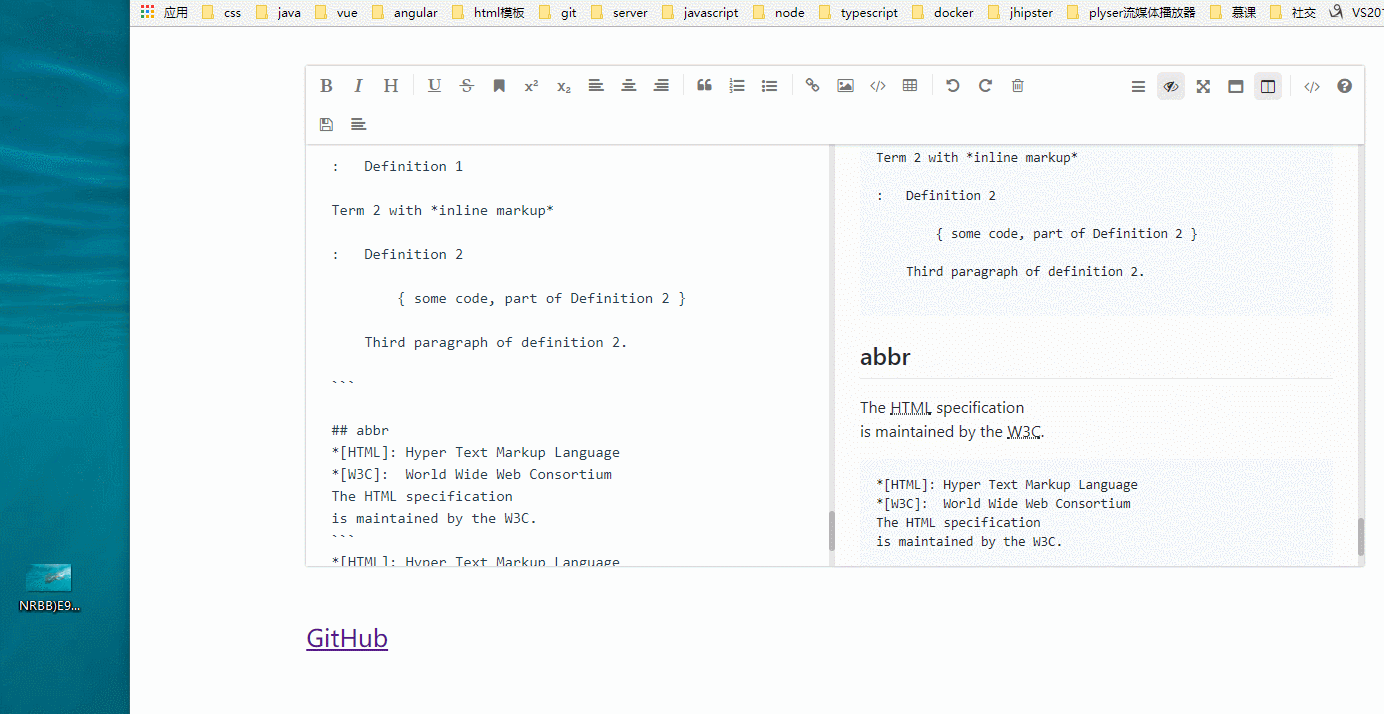Toggle the two-column split view

pos(1268,87)
